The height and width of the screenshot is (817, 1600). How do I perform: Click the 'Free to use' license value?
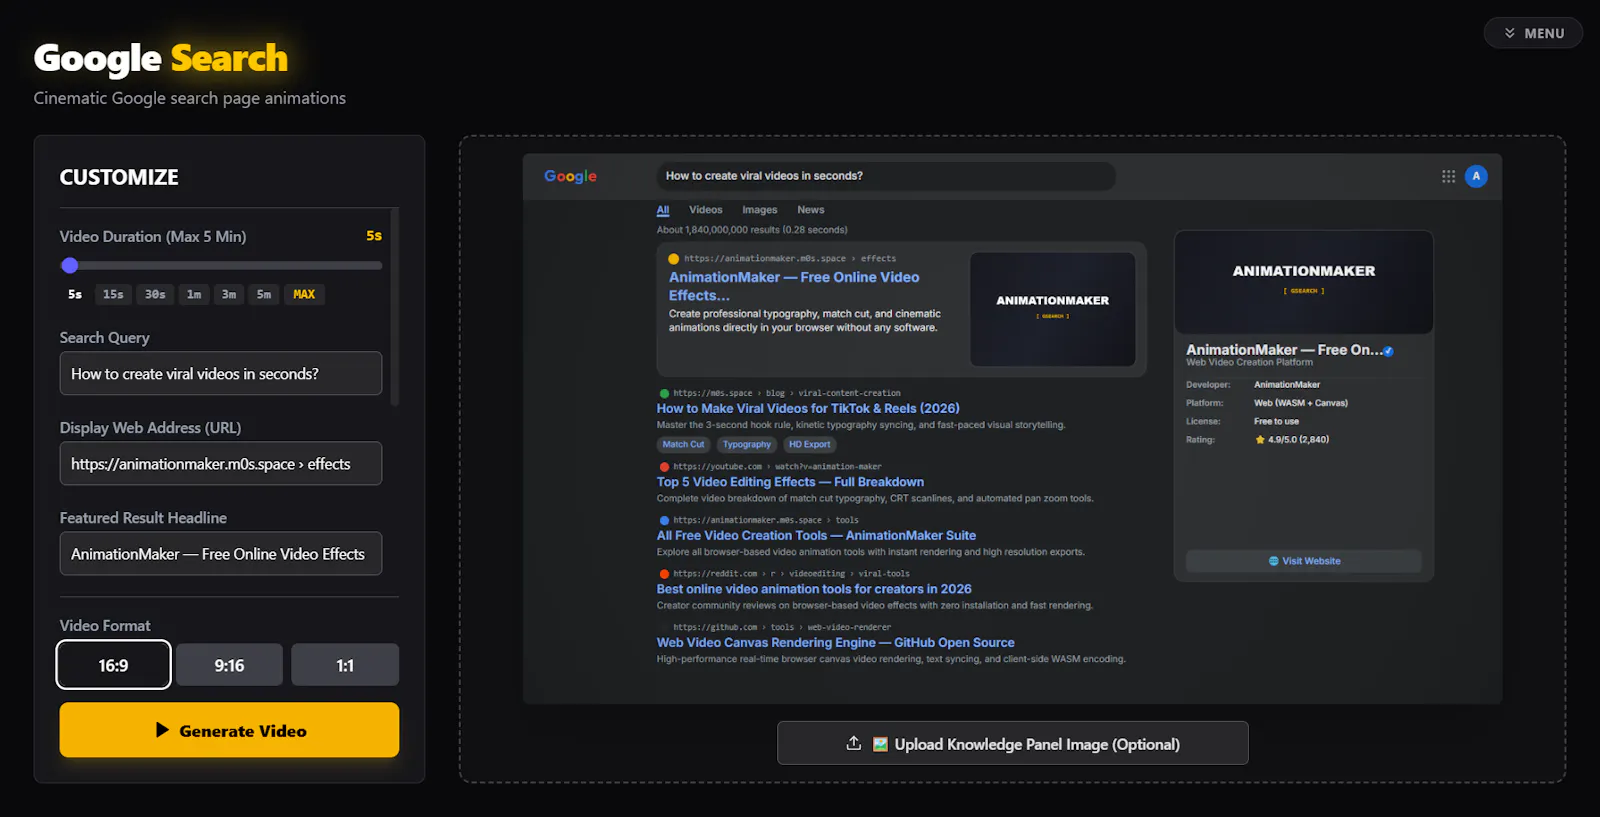pyautogui.click(x=1277, y=422)
